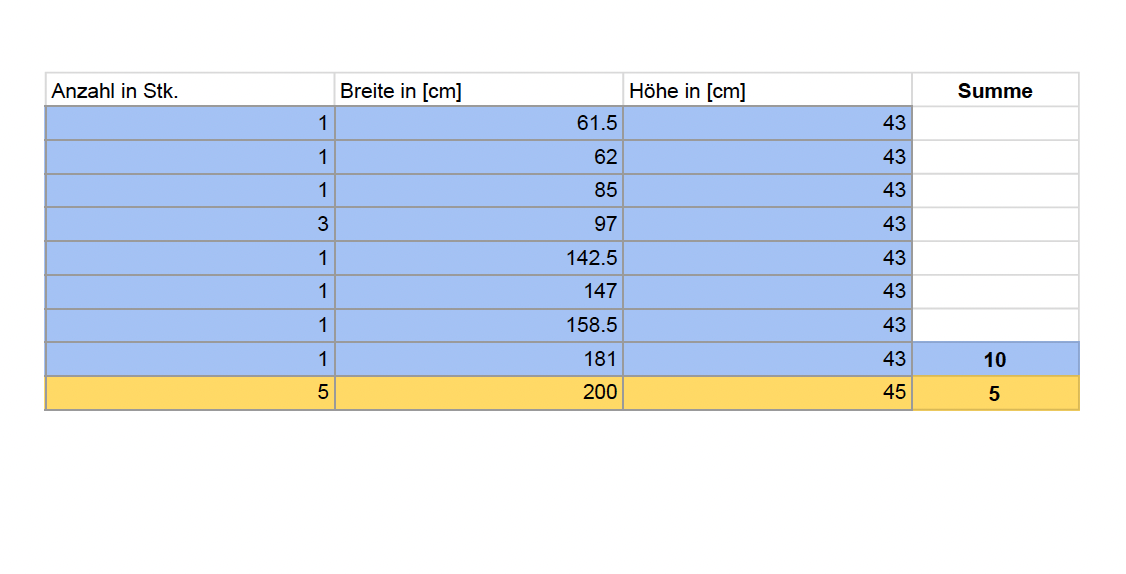
Task: Click the blue Summe cell showing 10
Action: pos(995,359)
